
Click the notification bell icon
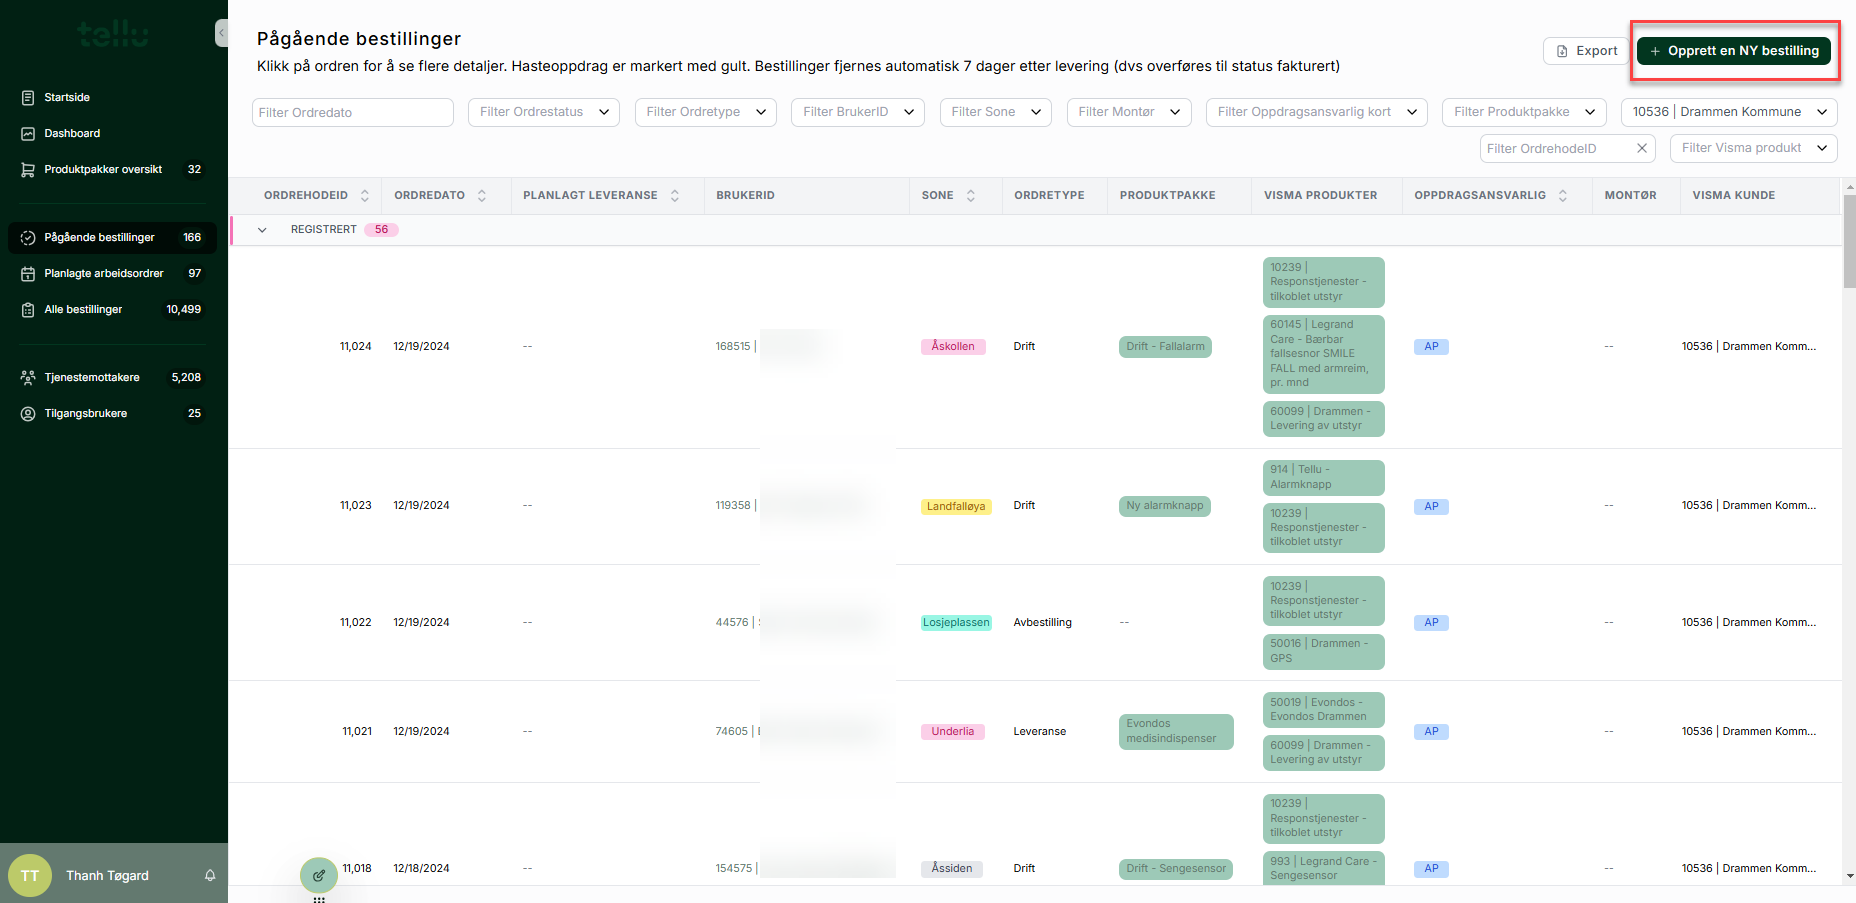tap(210, 875)
